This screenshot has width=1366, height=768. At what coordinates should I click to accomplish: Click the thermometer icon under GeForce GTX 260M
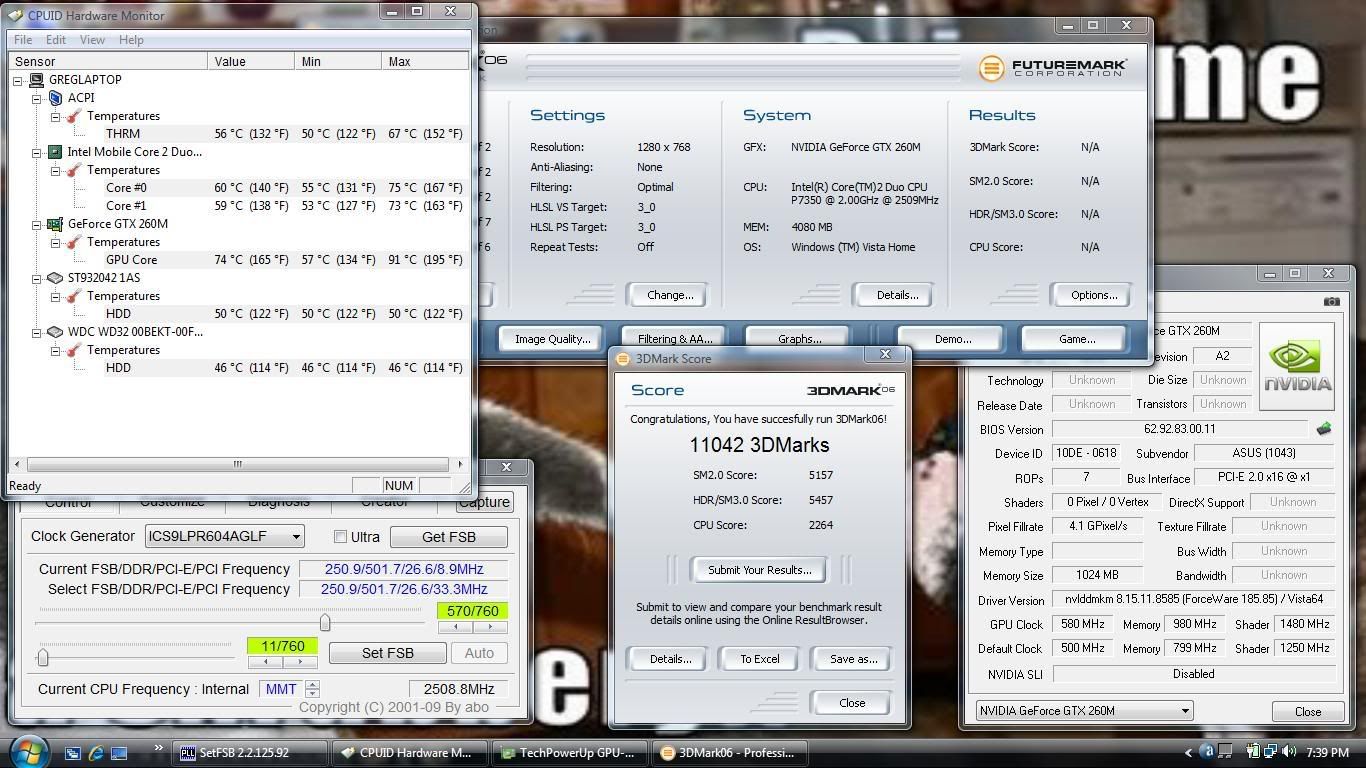pos(73,242)
